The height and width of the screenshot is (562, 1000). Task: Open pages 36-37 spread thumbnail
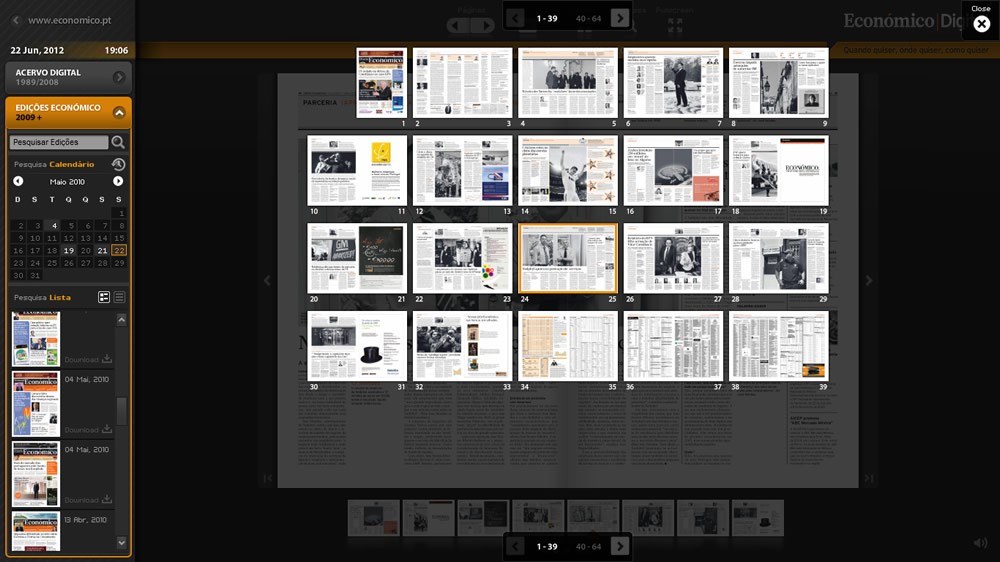coord(673,346)
